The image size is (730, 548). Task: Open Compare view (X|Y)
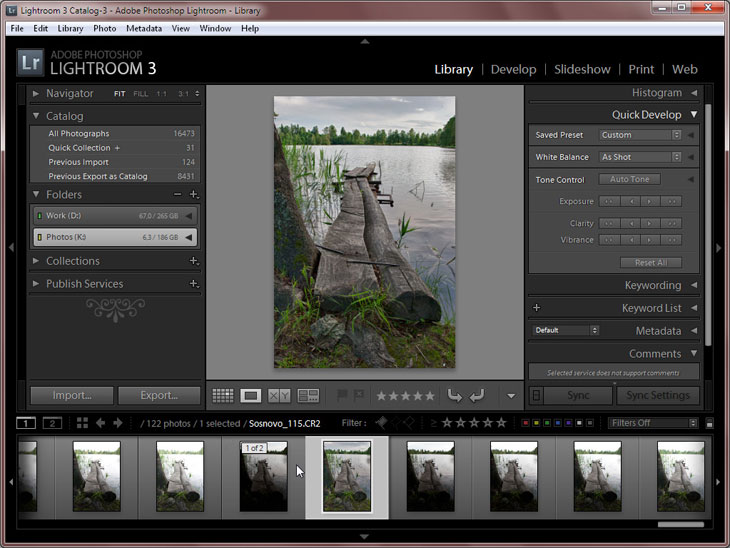[279, 396]
